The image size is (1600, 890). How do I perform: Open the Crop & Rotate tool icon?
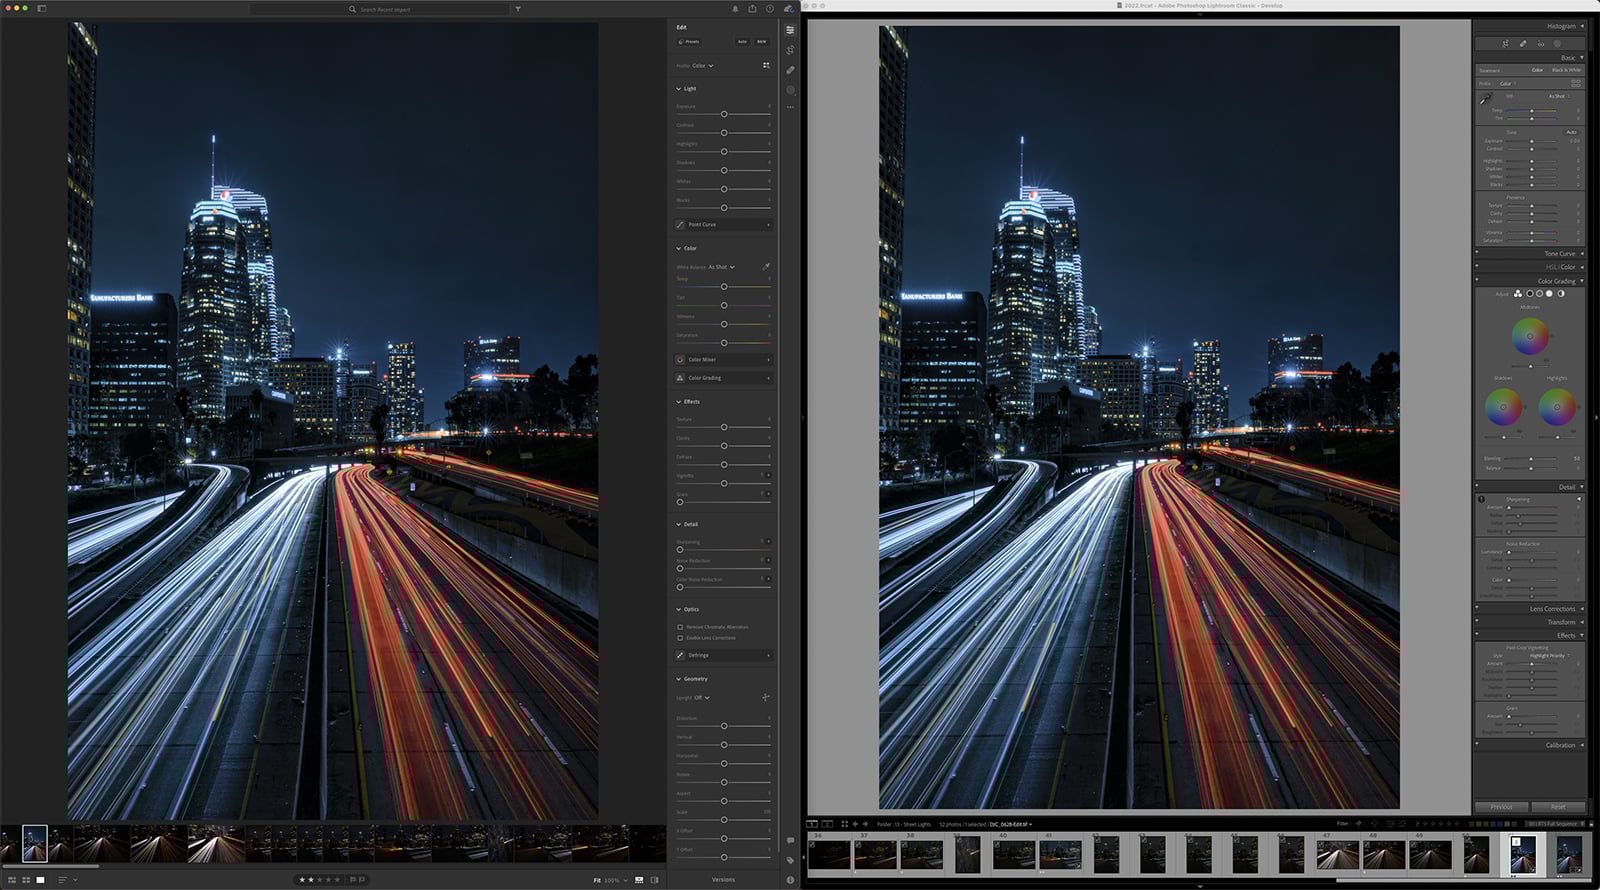(x=790, y=50)
